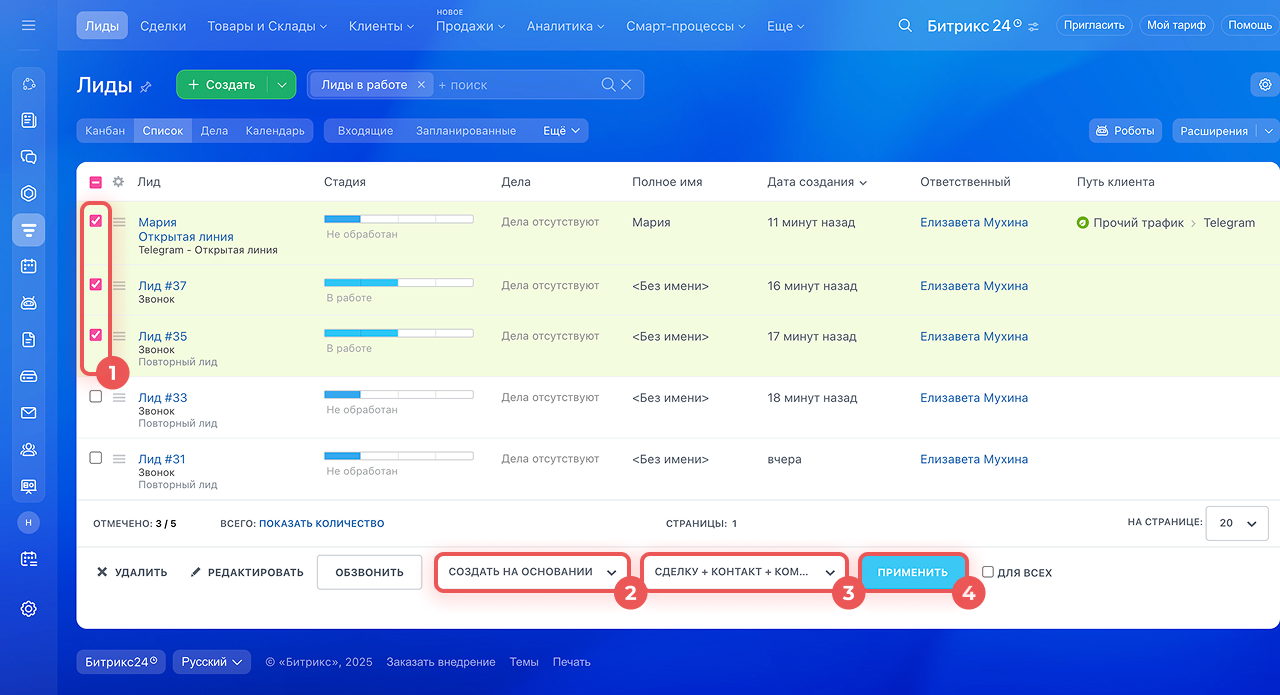Image resolution: width=1280 pixels, height=695 pixels.
Task: Open the workgroups people icon in sidebar
Action: pos(29,449)
